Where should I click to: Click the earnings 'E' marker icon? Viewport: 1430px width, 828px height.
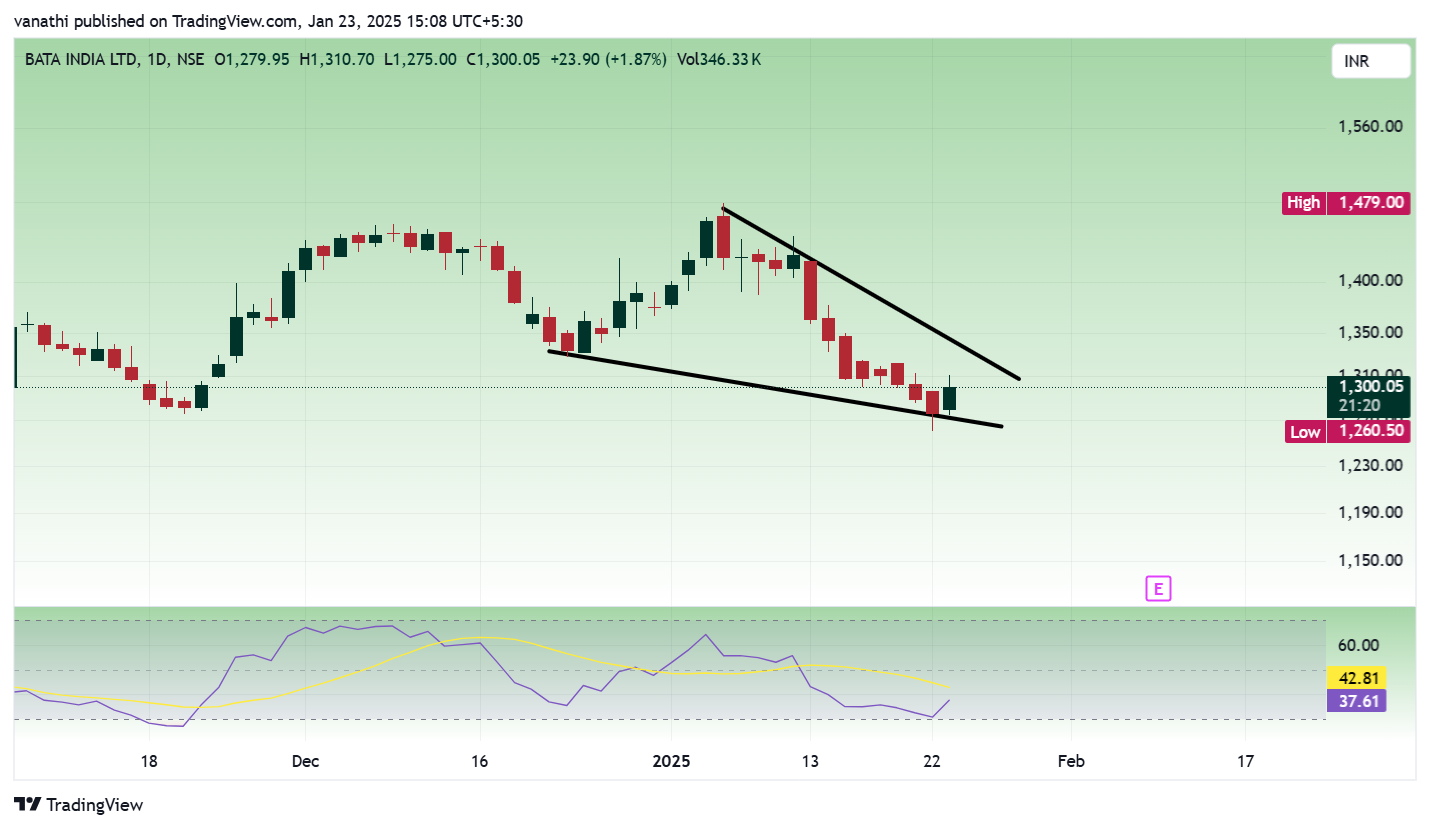point(1158,588)
